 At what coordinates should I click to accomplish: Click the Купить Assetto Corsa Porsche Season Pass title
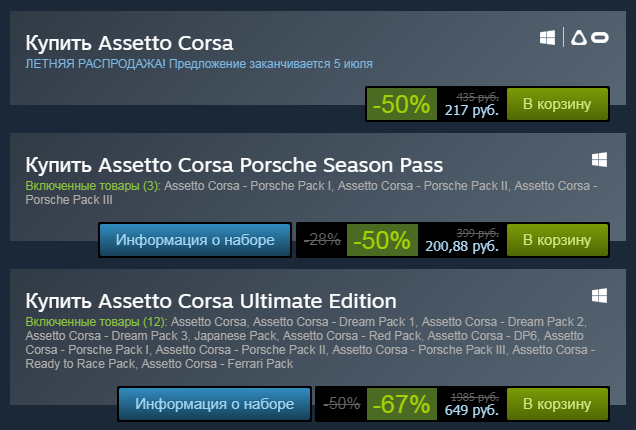[x=234, y=165]
